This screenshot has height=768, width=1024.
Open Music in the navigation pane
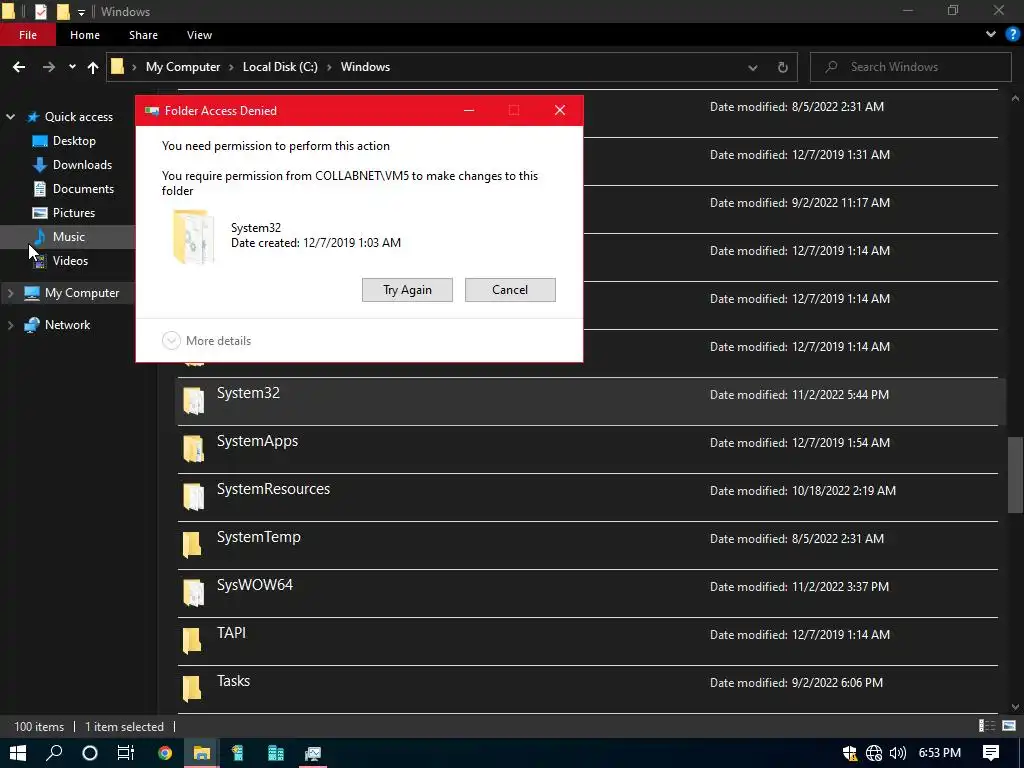(x=69, y=237)
